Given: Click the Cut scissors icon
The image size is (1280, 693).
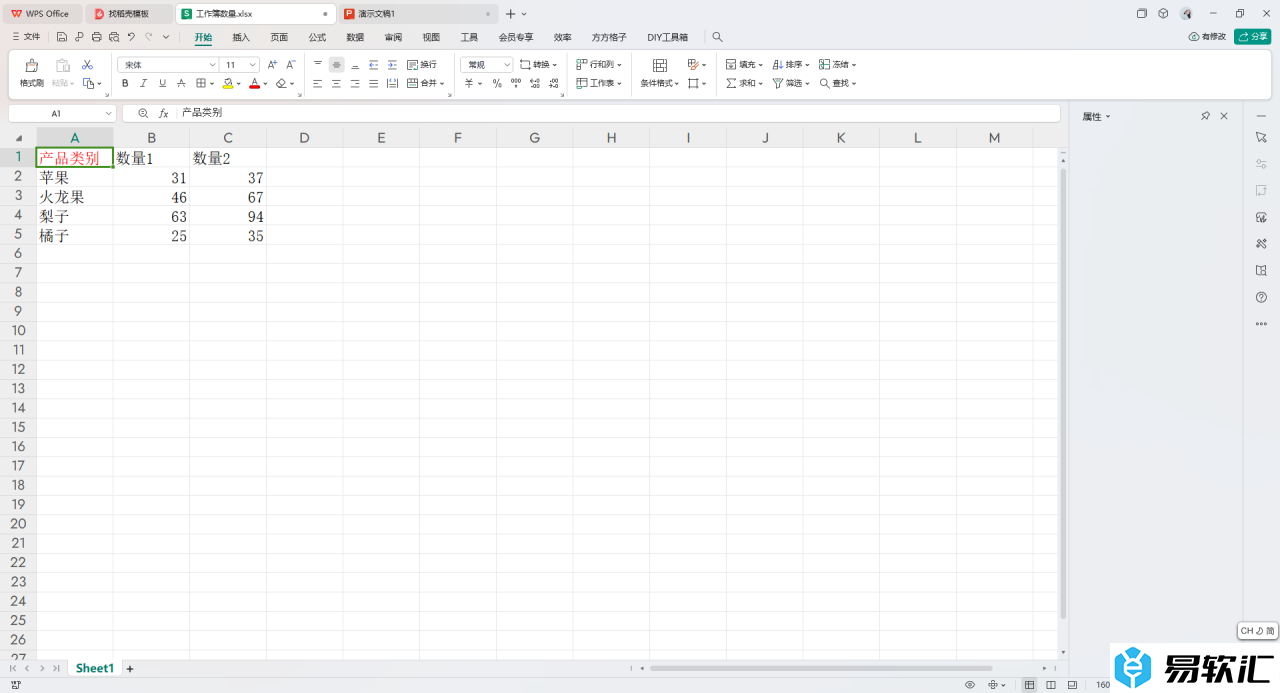Looking at the screenshot, I should (x=87, y=65).
